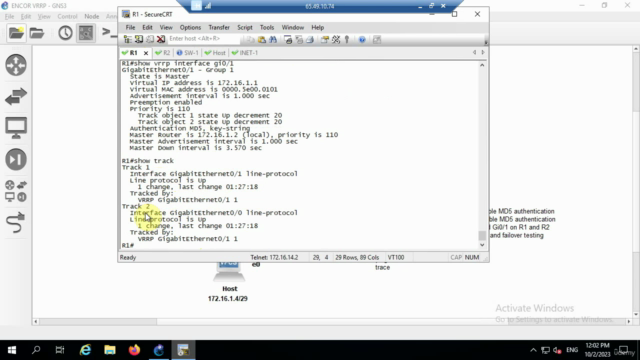Viewport: 640px width, 360px height.
Task: Click GNS3 Snapshot clock icon
Action: (x=65, y=33)
